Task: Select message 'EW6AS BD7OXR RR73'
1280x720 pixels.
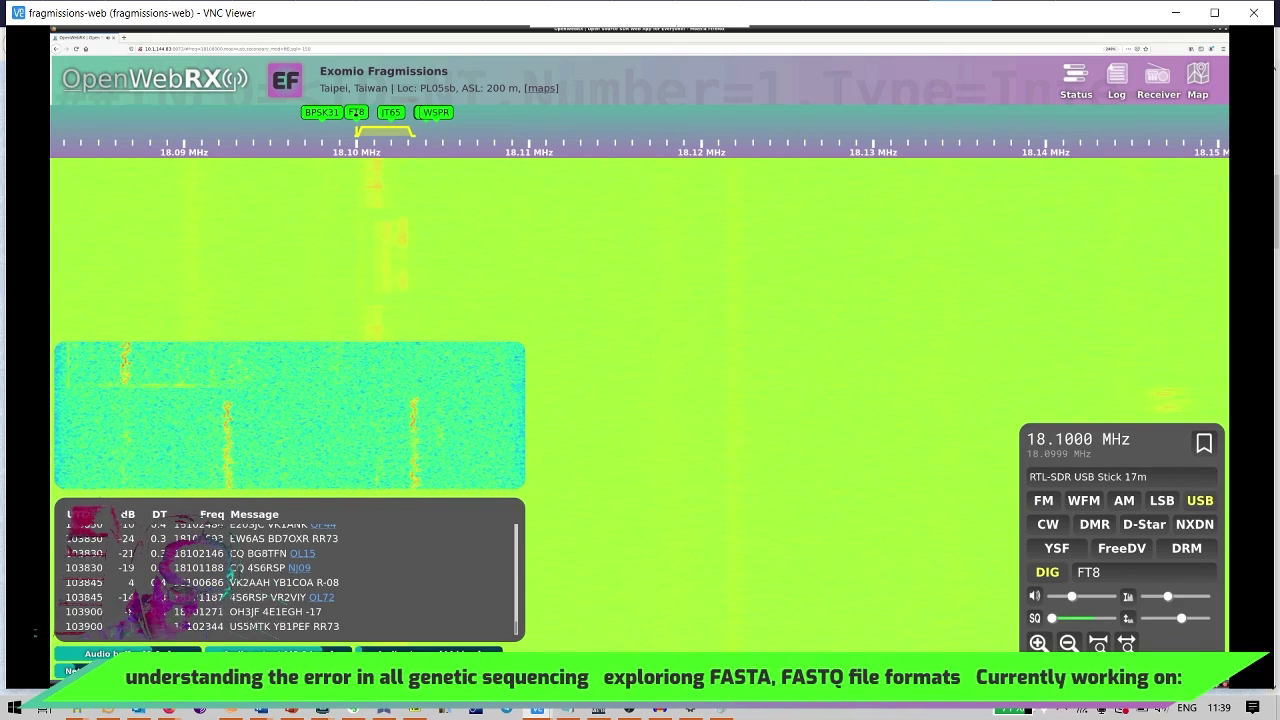Action: pos(284,539)
